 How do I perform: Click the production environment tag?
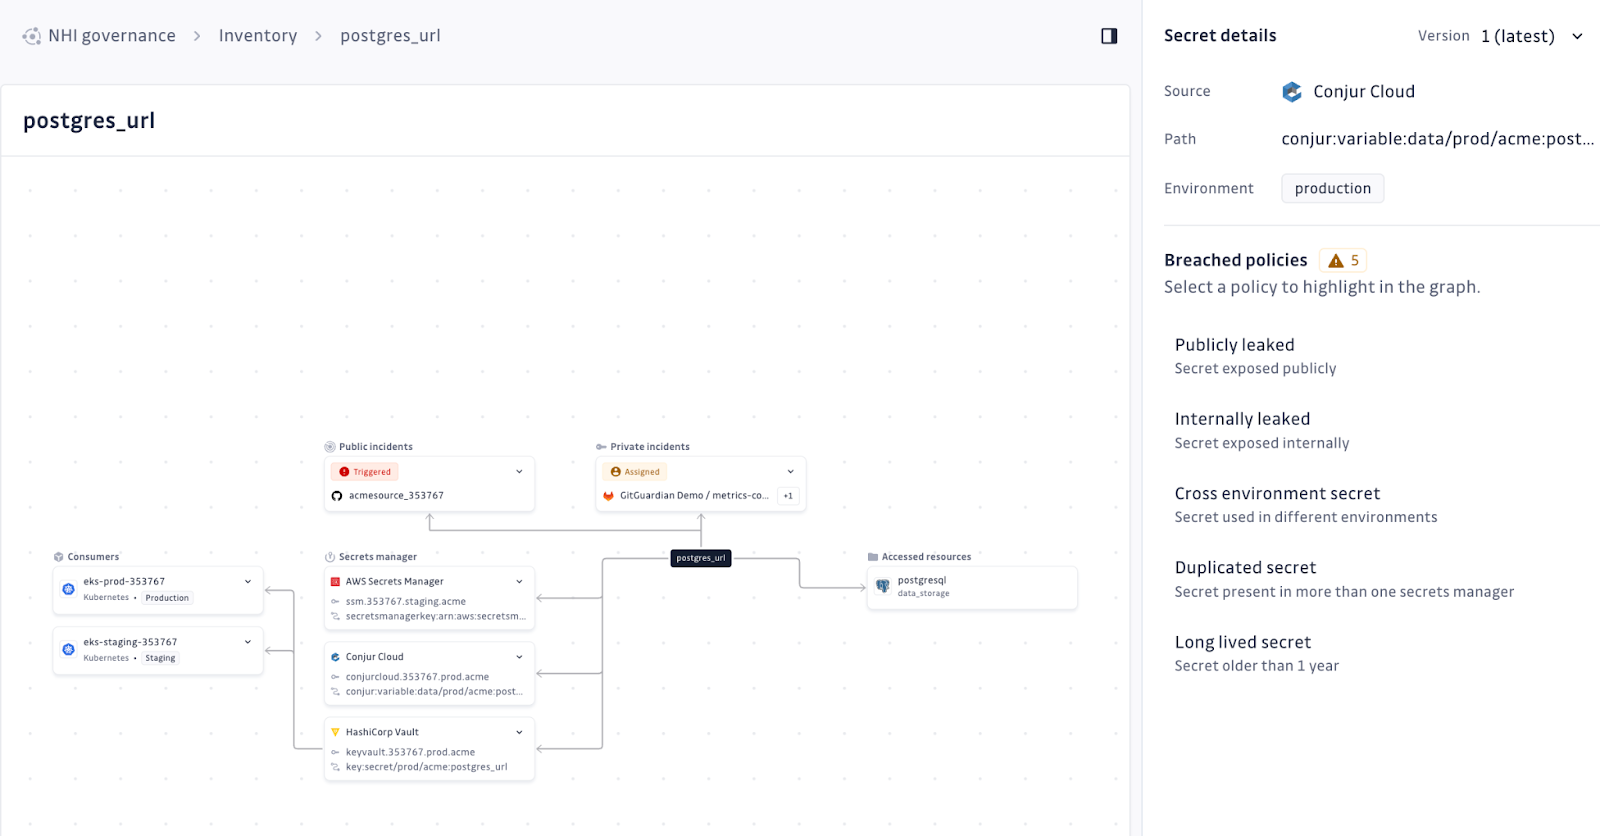[1333, 188]
